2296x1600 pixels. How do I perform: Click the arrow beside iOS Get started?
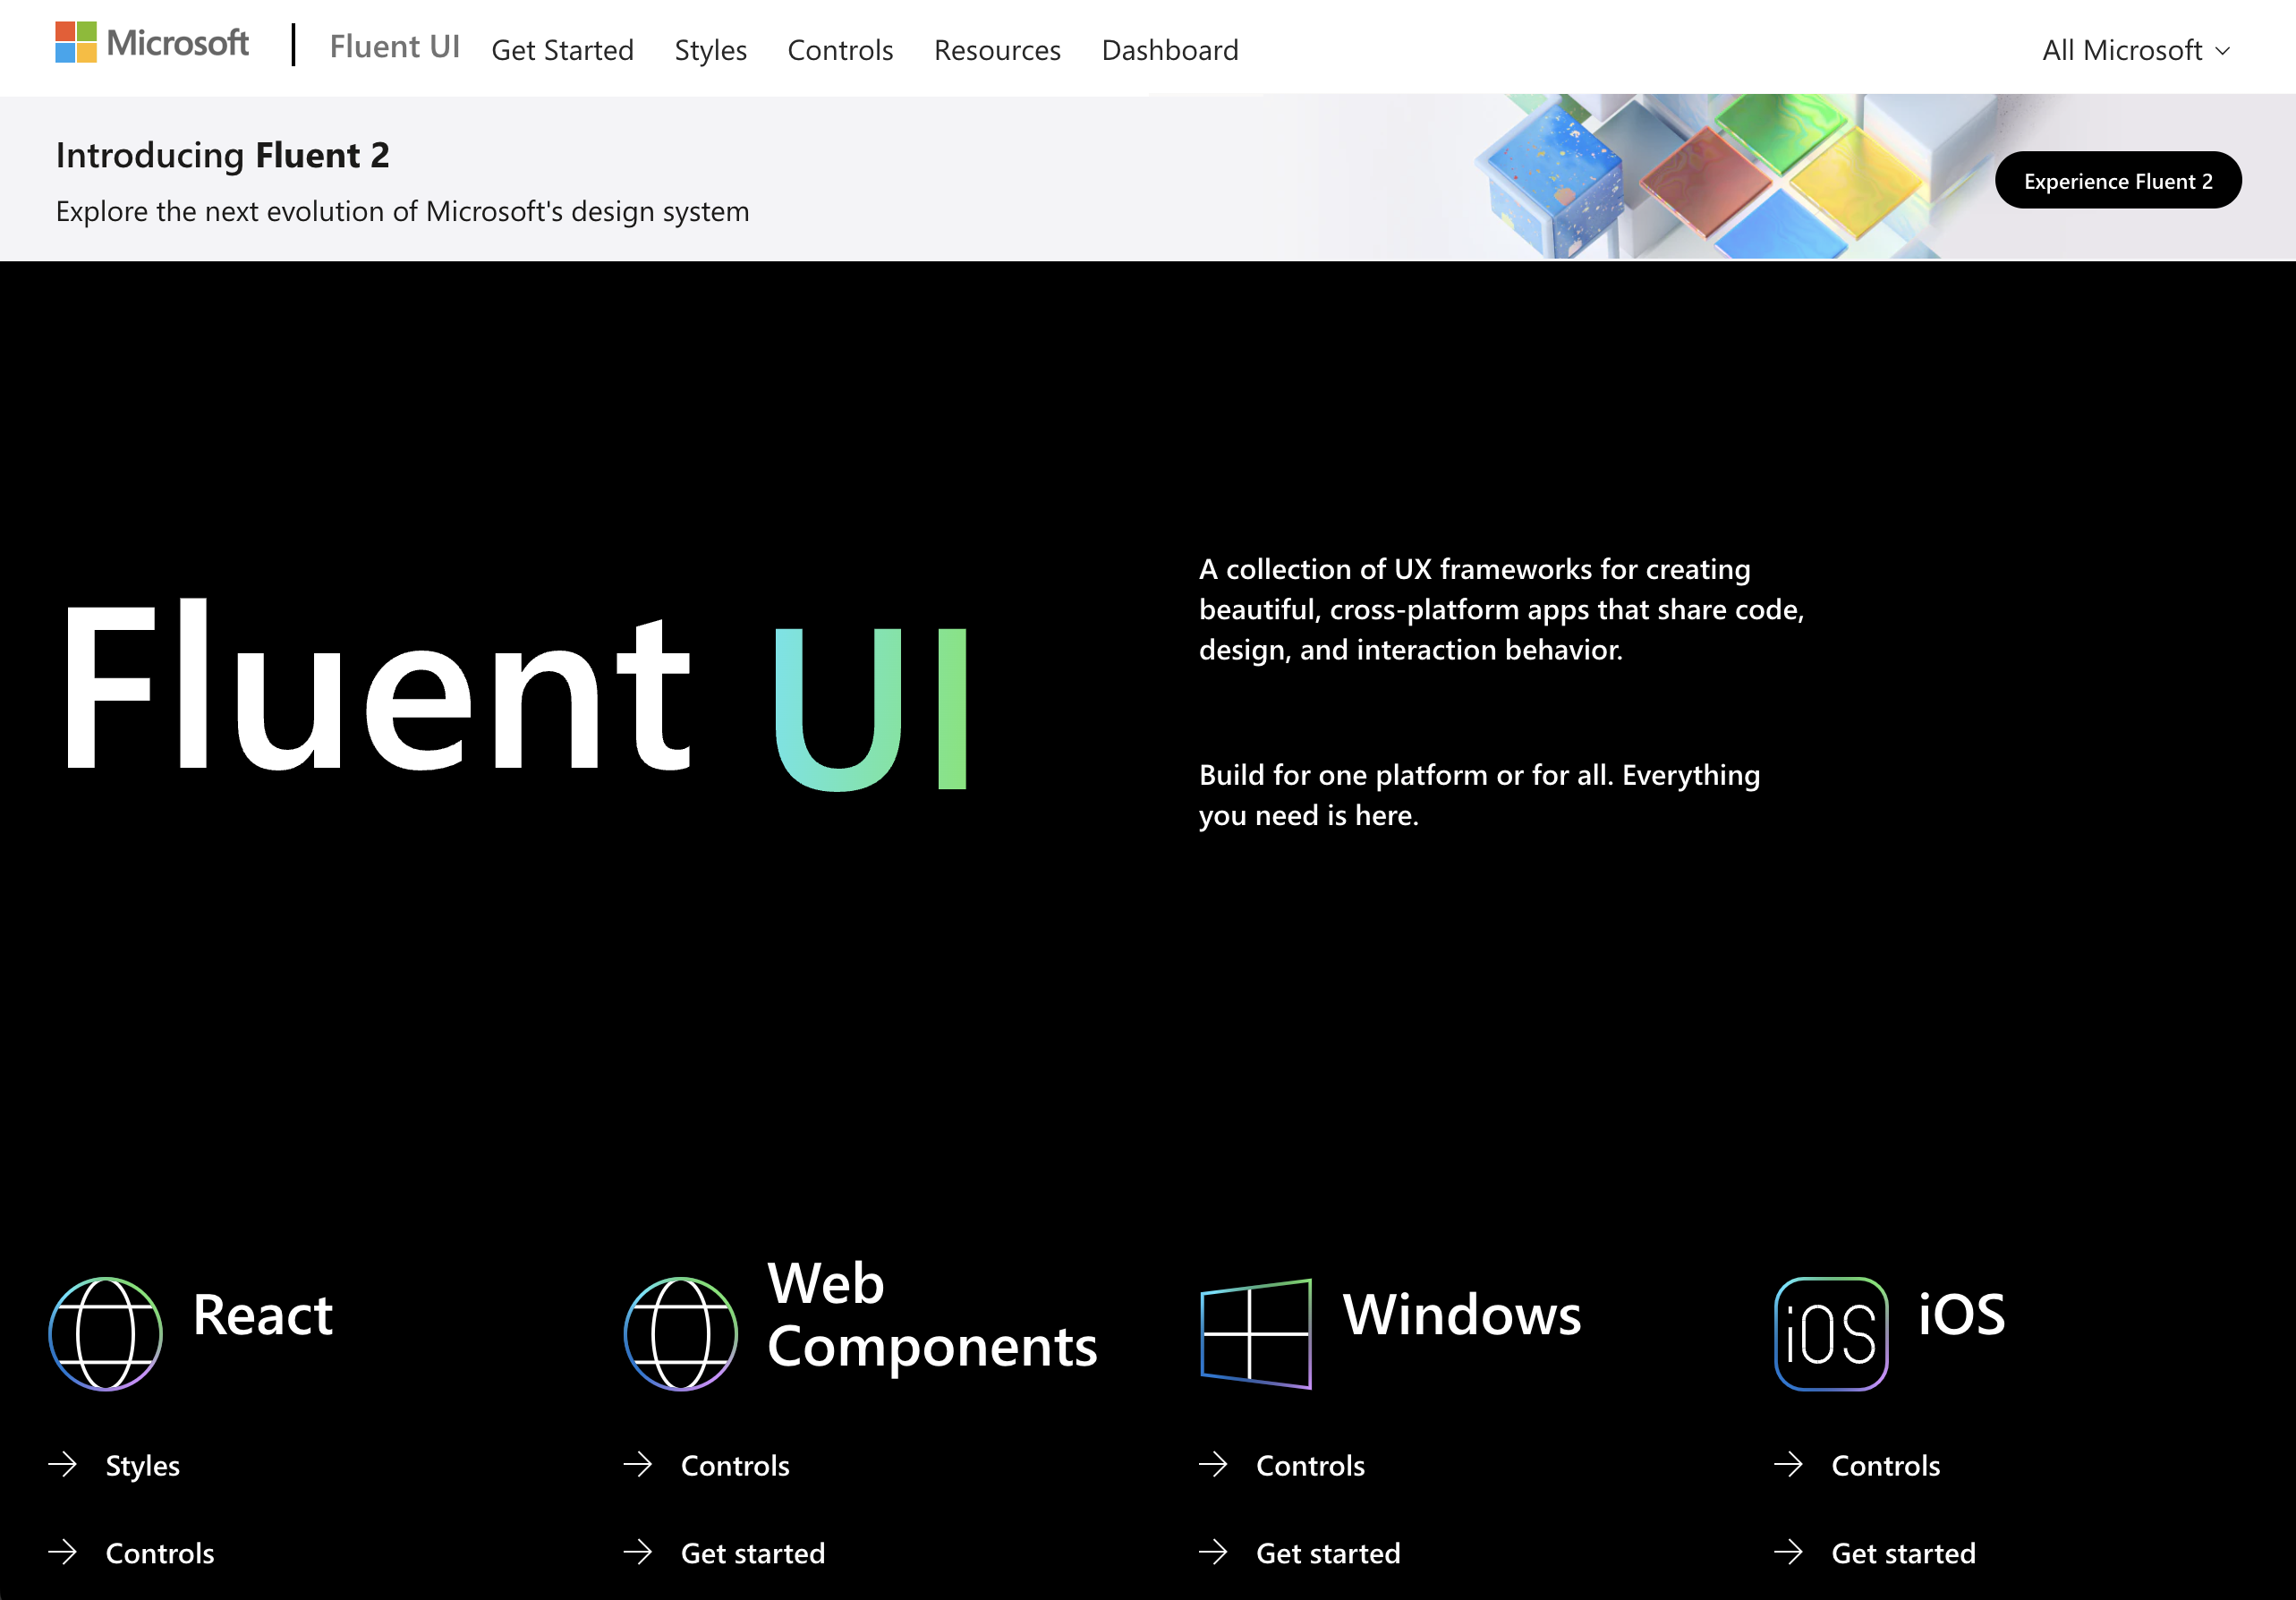tap(1790, 1553)
